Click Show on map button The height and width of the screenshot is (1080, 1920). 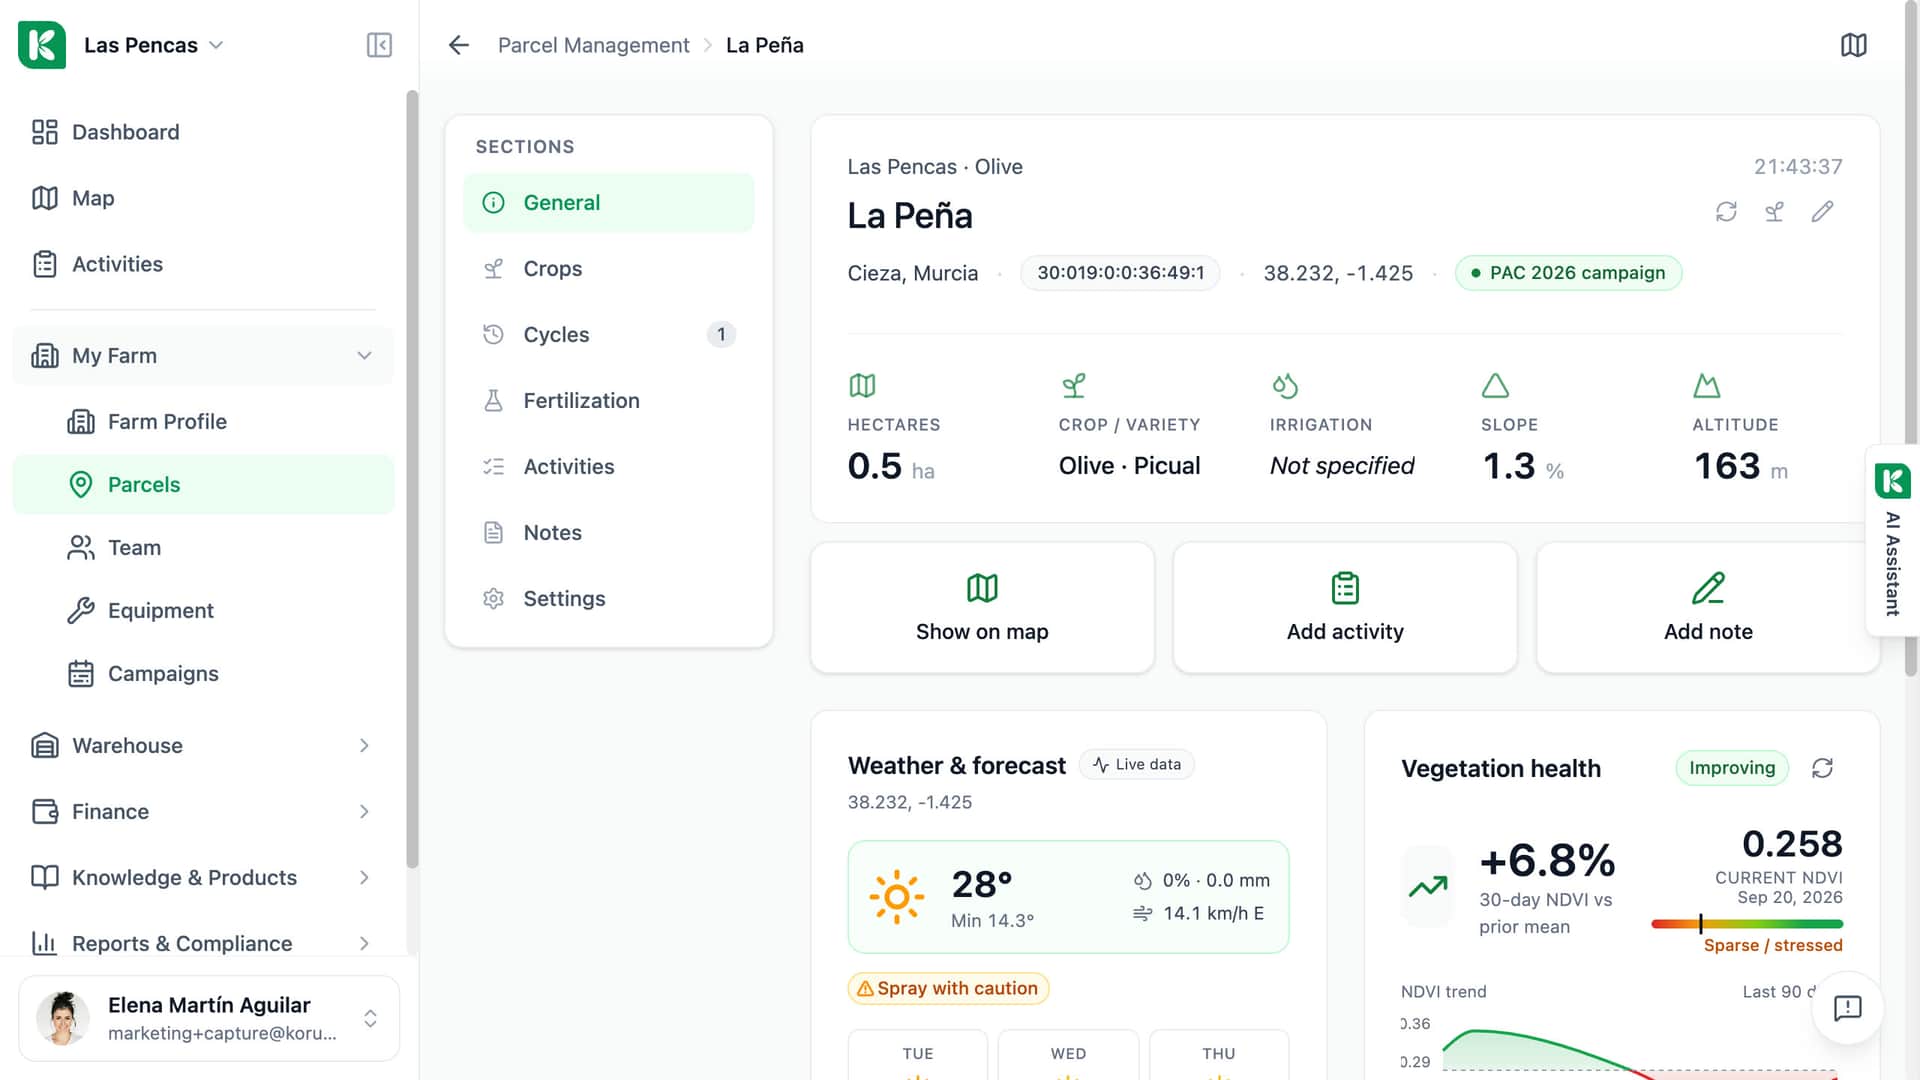(x=982, y=608)
